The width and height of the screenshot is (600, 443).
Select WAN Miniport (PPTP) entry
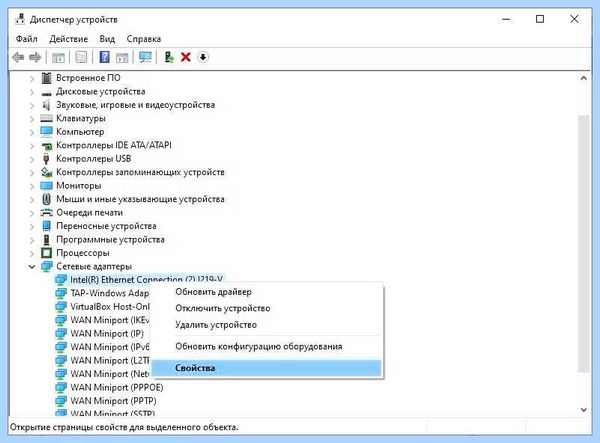[113, 401]
